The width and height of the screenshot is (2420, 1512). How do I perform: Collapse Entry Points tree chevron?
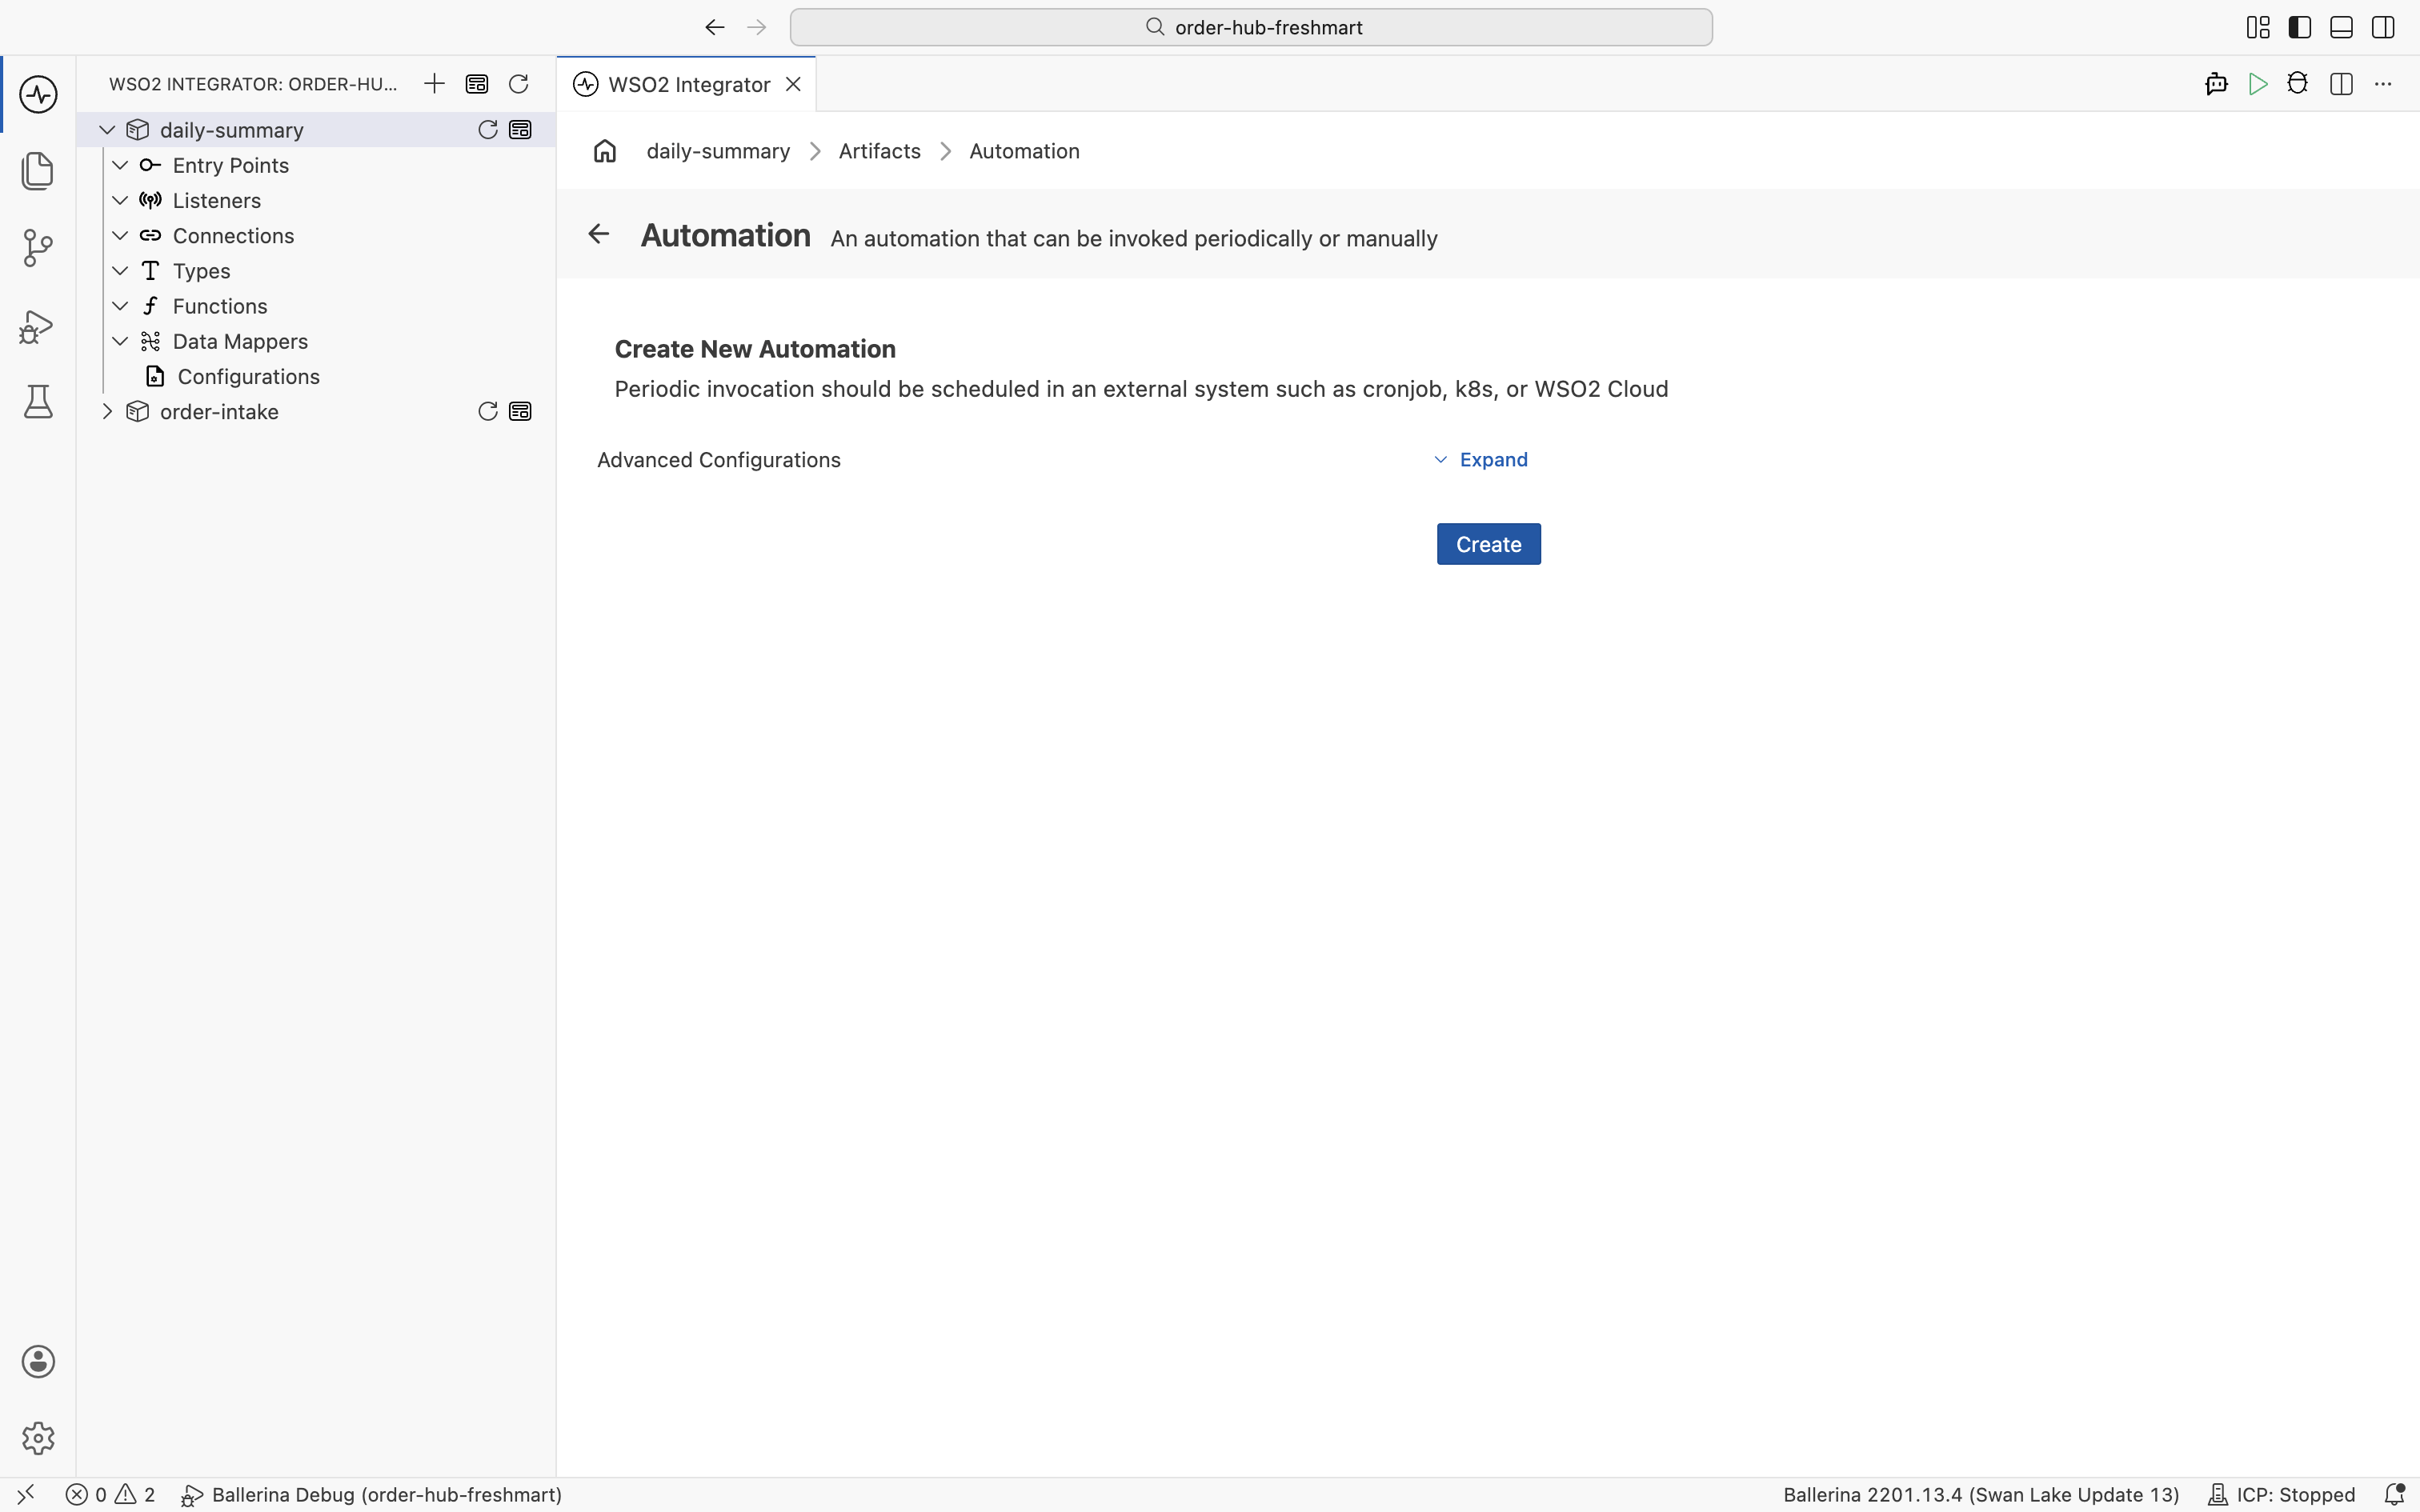120,165
